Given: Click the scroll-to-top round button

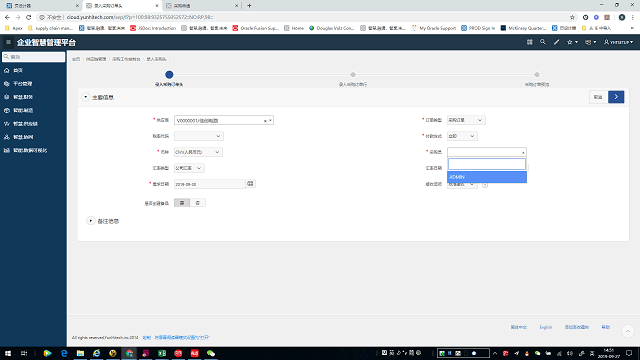Looking at the screenshot, I should tap(628, 331).
